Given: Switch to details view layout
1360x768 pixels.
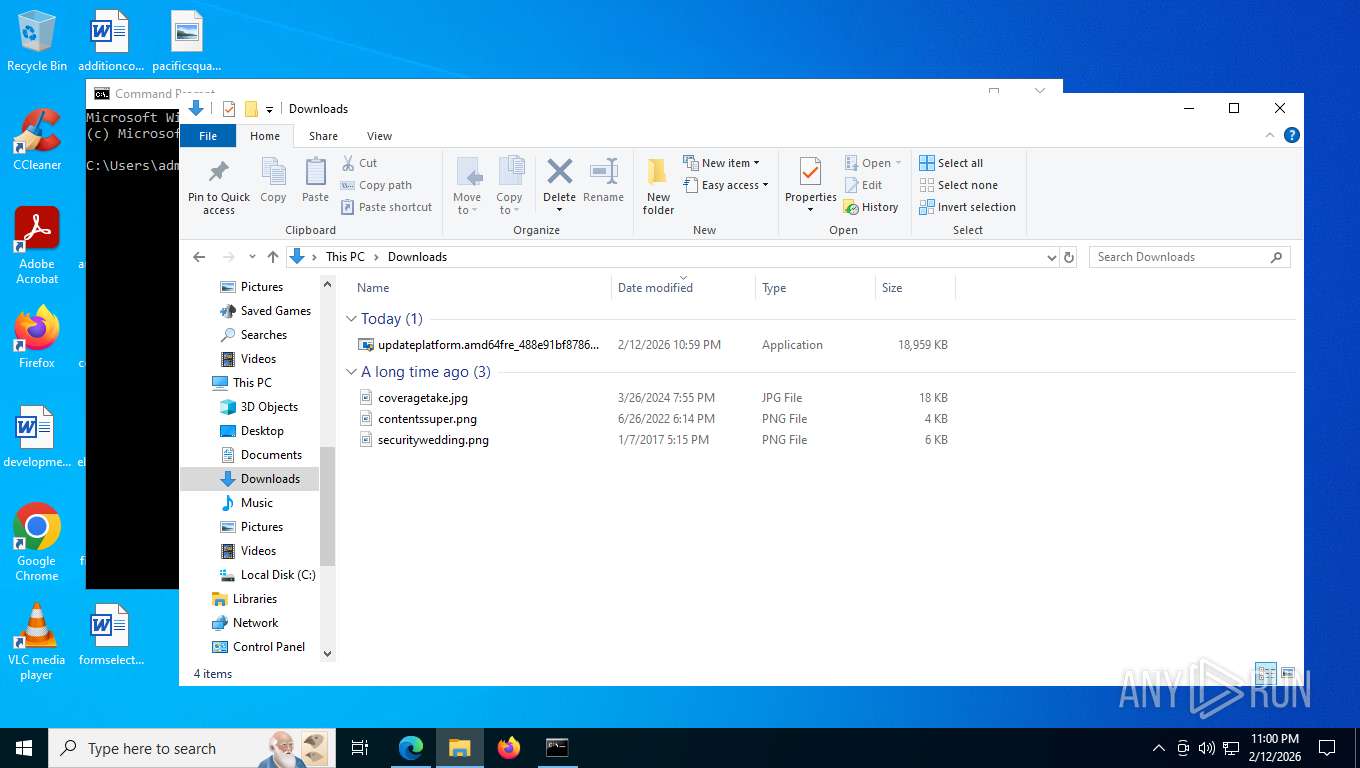Looking at the screenshot, I should click(1265, 673).
